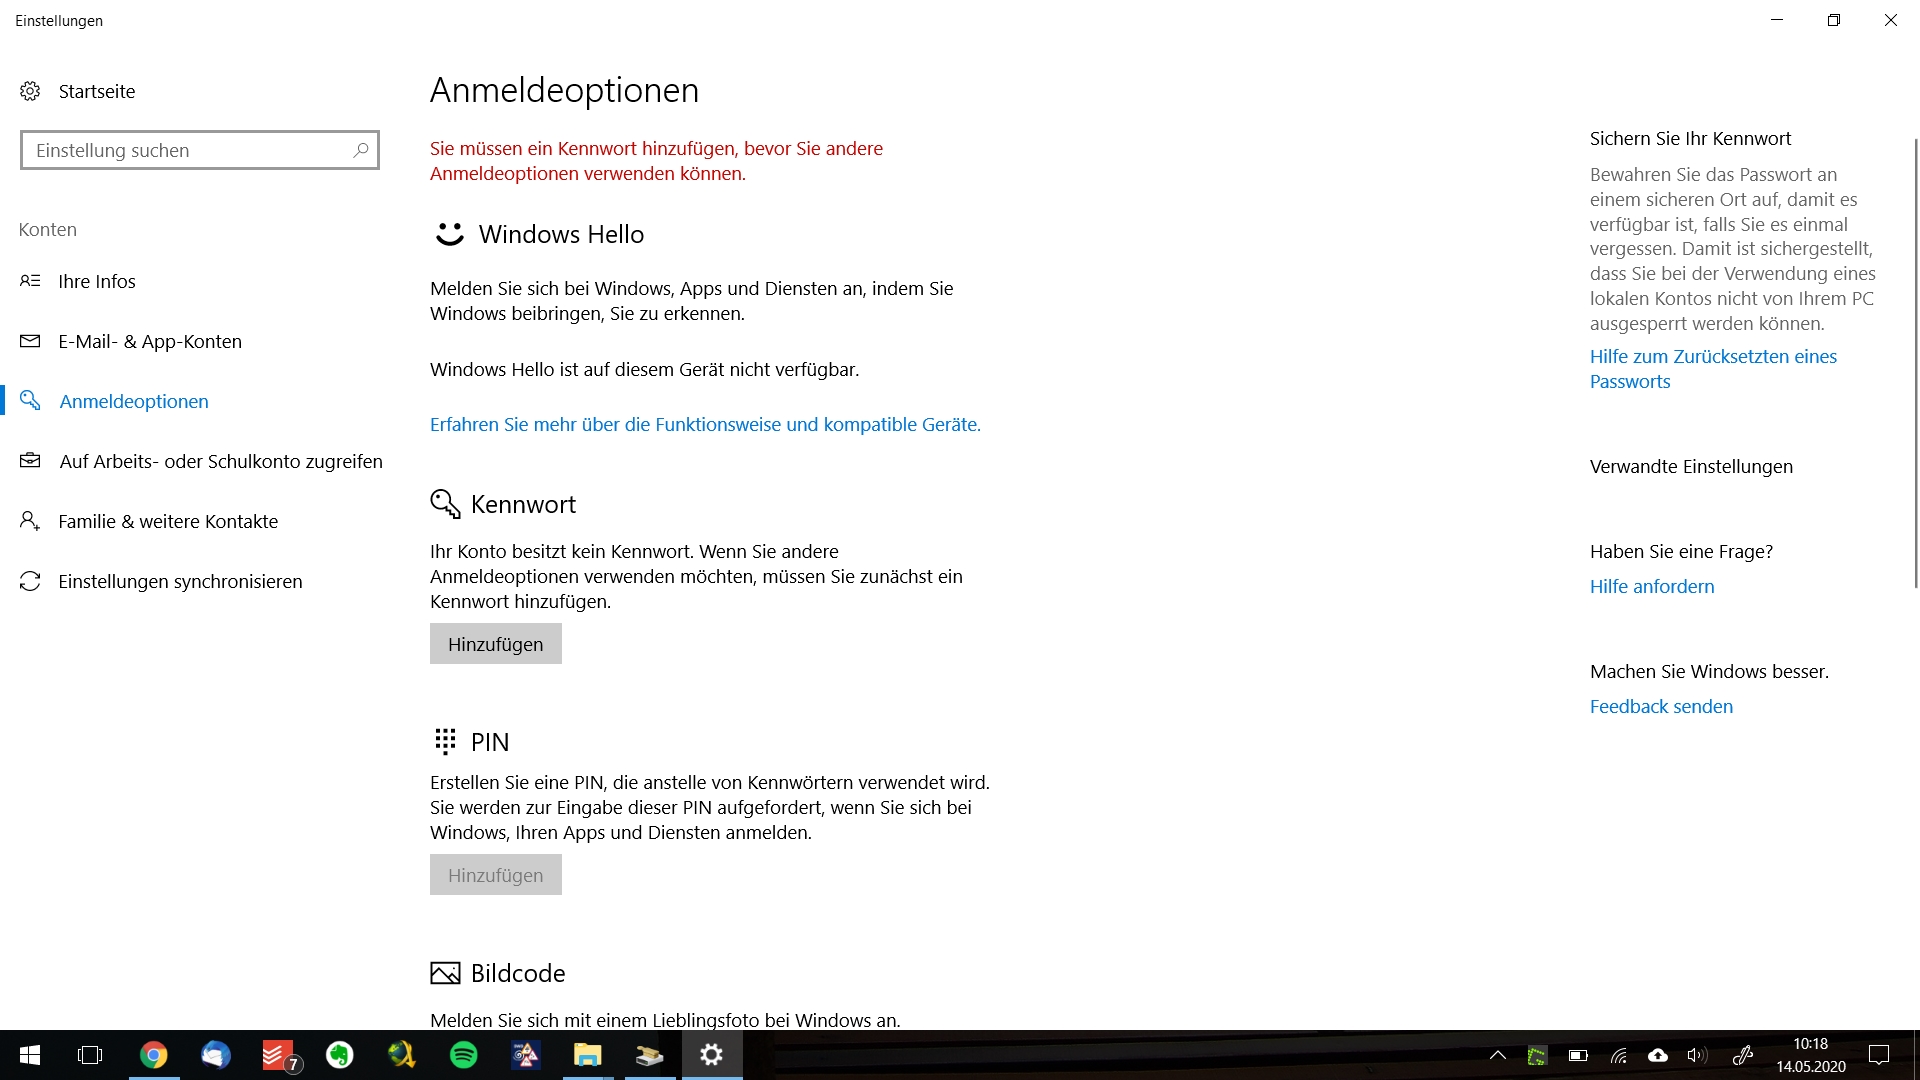Image resolution: width=1920 pixels, height=1080 pixels.
Task: Click Feedback senden link
Action: 1661,706
